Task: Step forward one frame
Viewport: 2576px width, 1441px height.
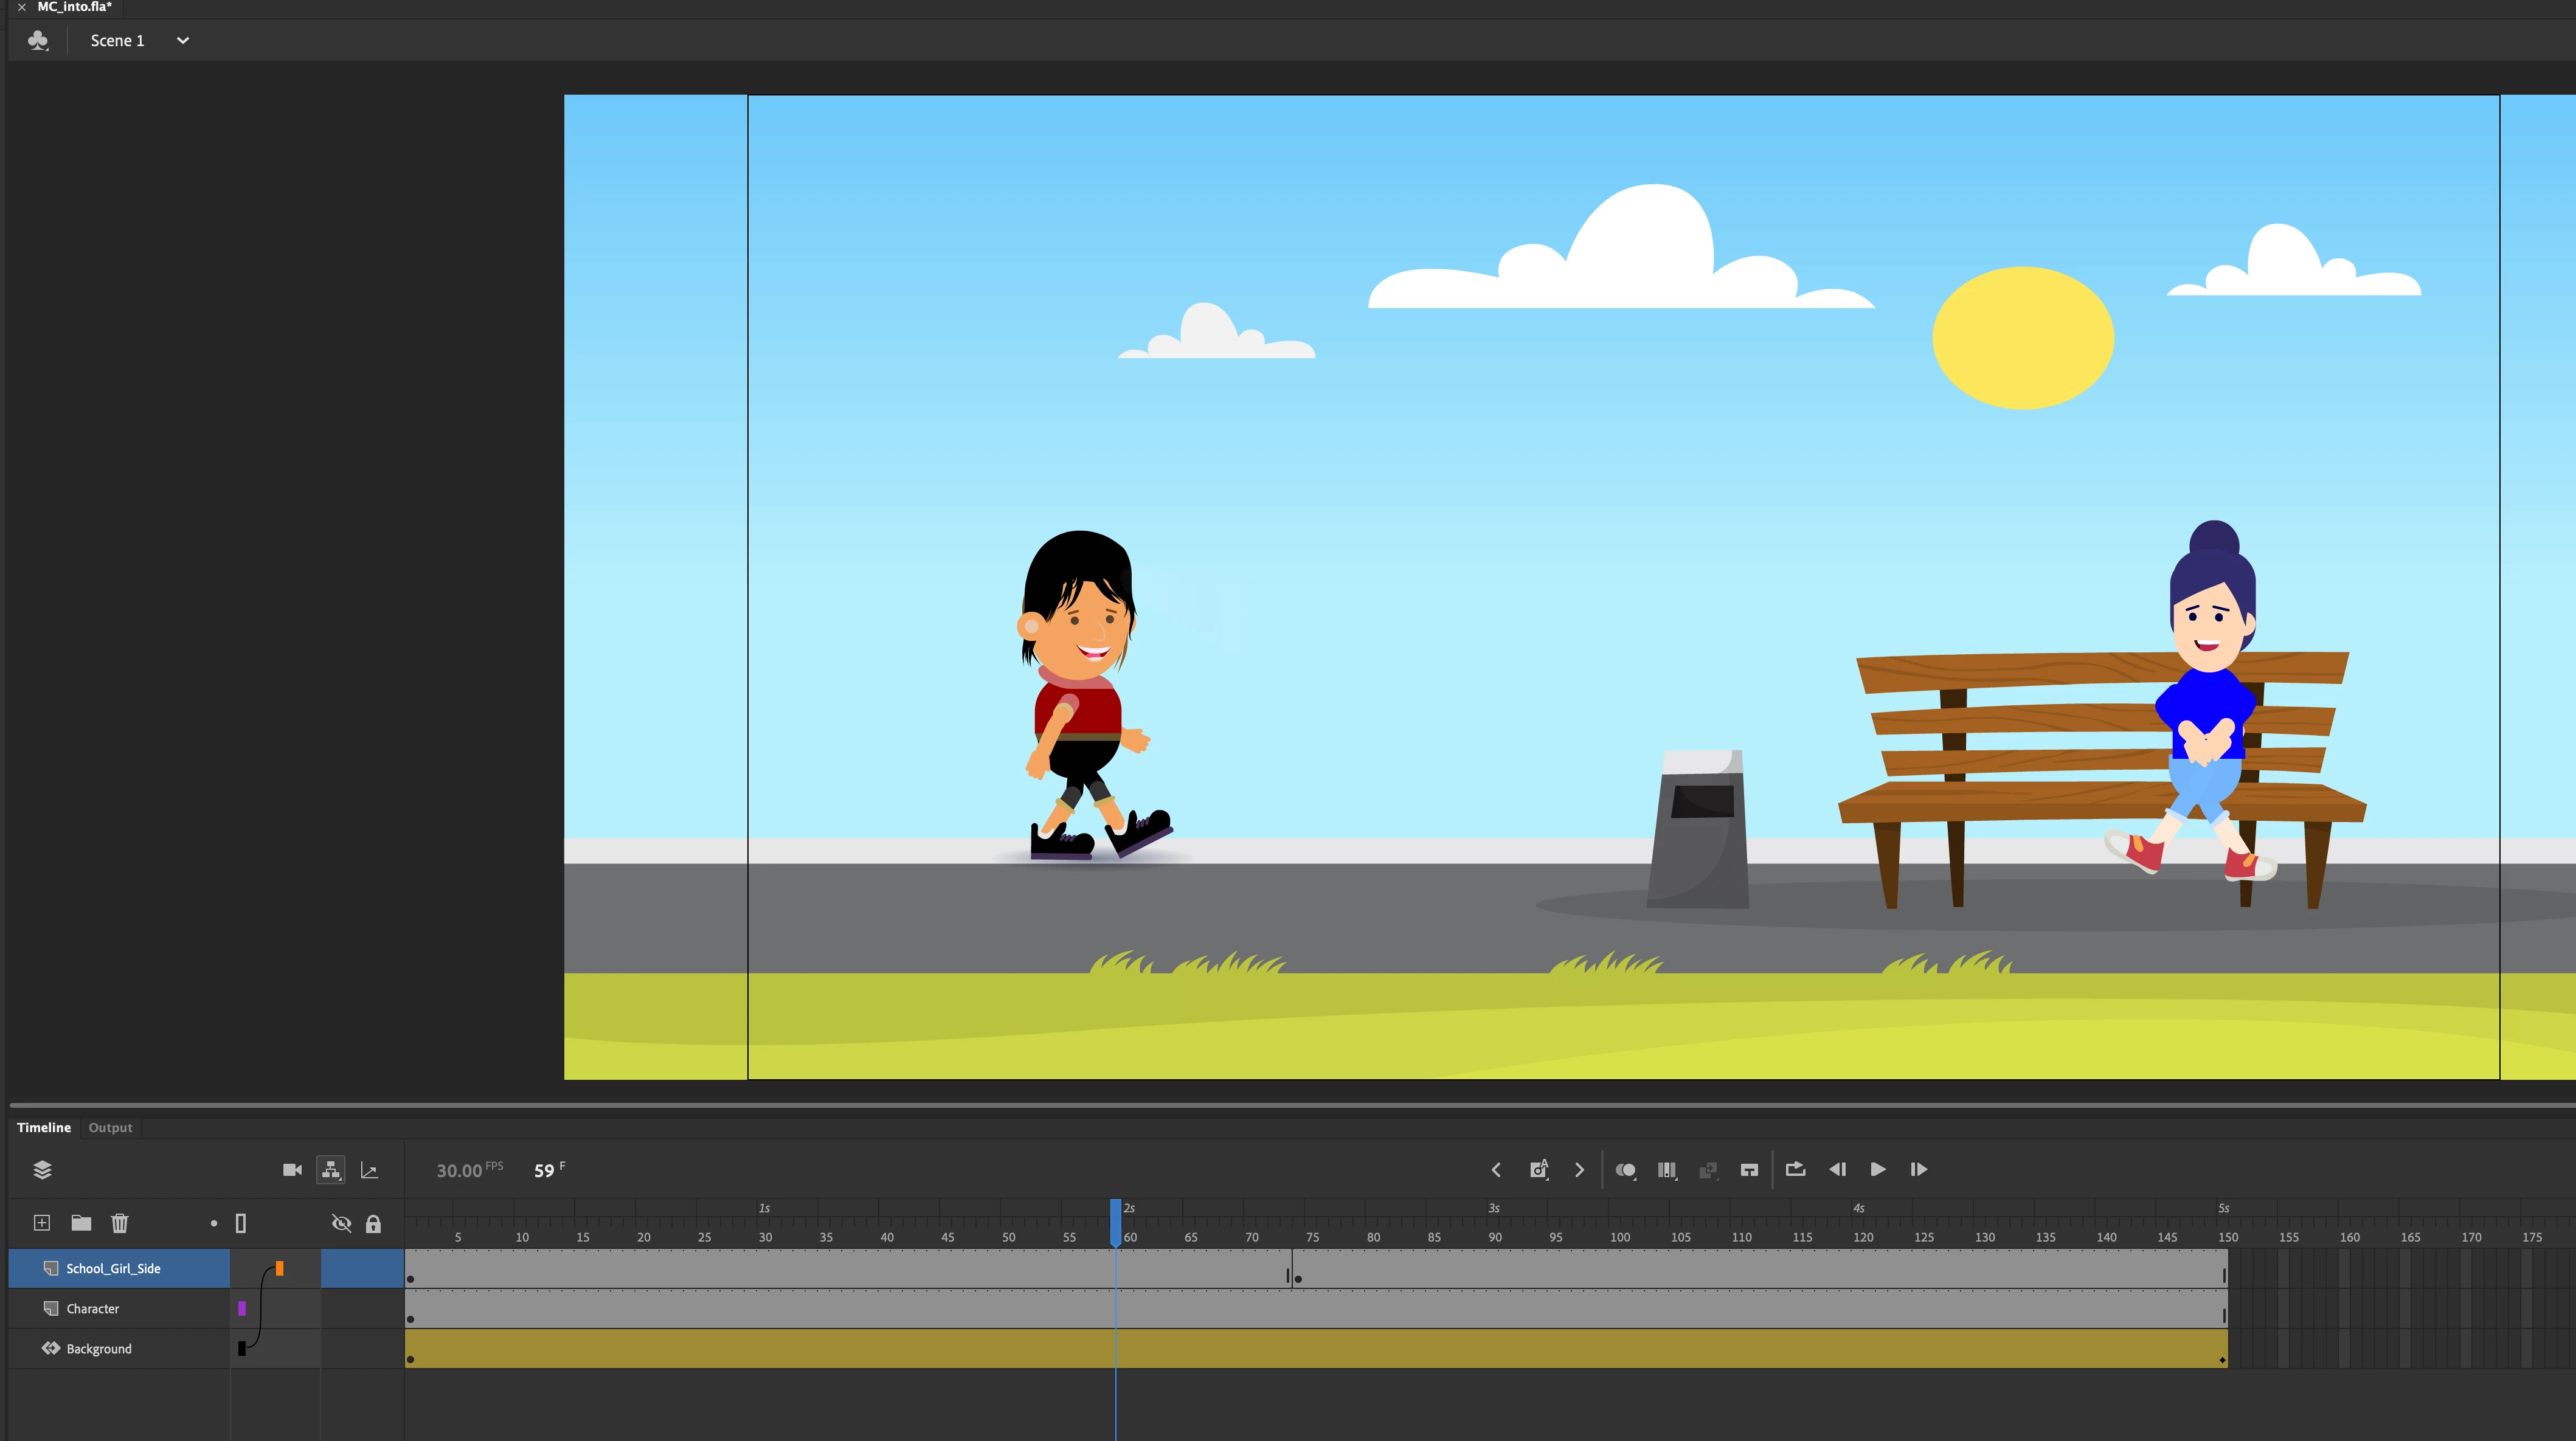Action: [1918, 1170]
